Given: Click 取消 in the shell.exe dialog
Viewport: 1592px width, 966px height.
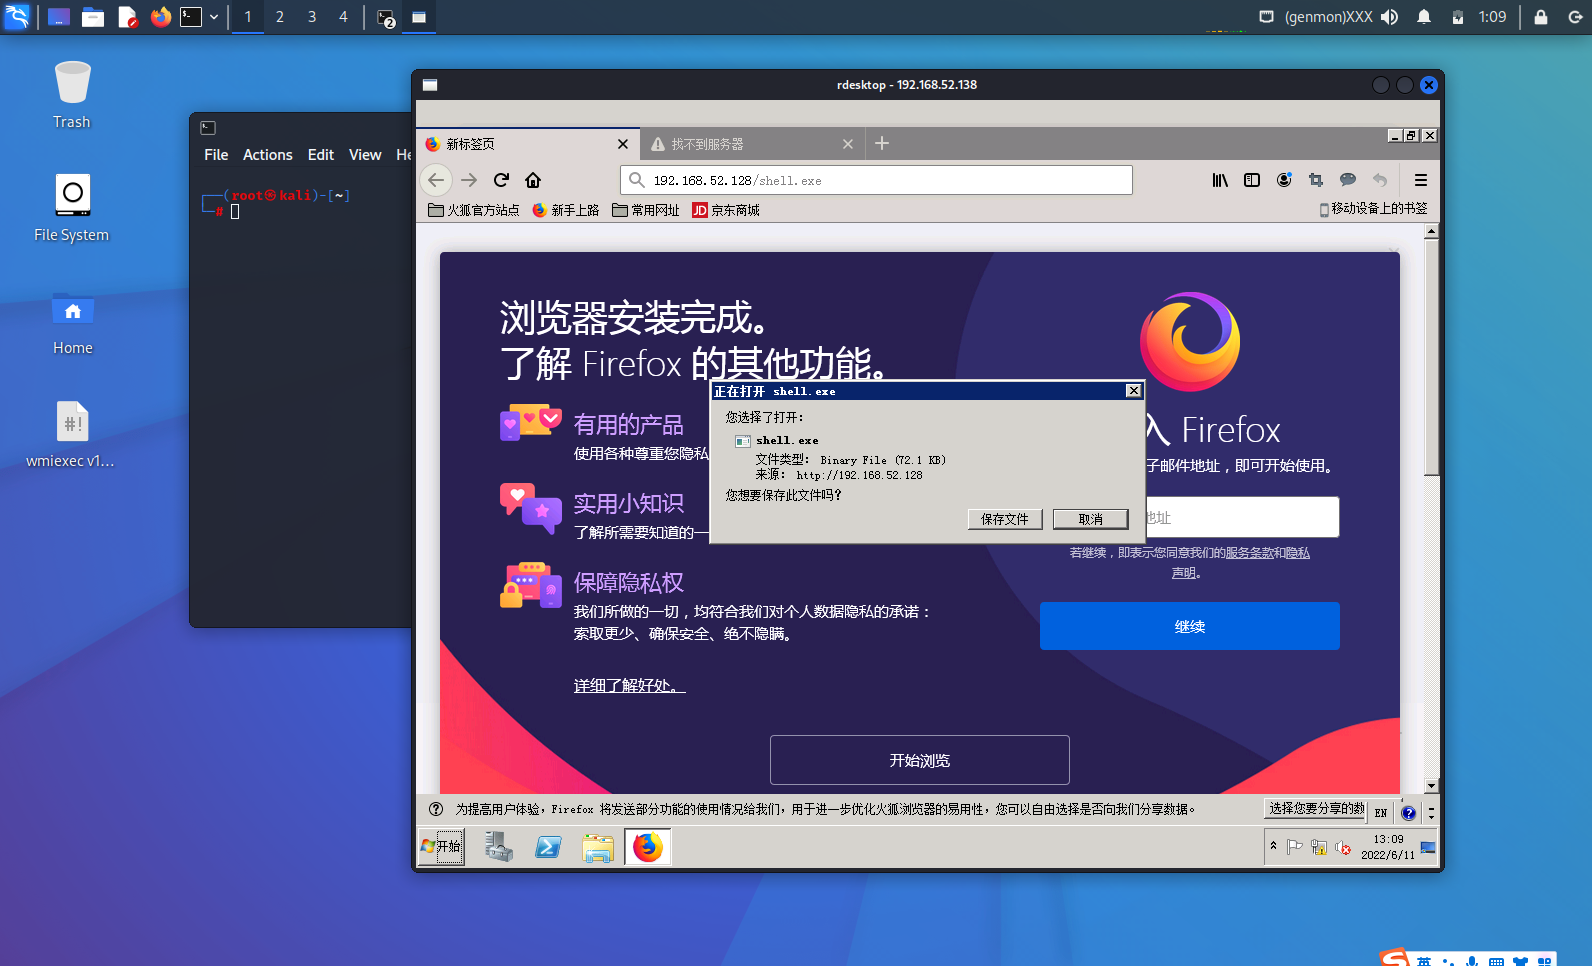Looking at the screenshot, I should coord(1090,519).
